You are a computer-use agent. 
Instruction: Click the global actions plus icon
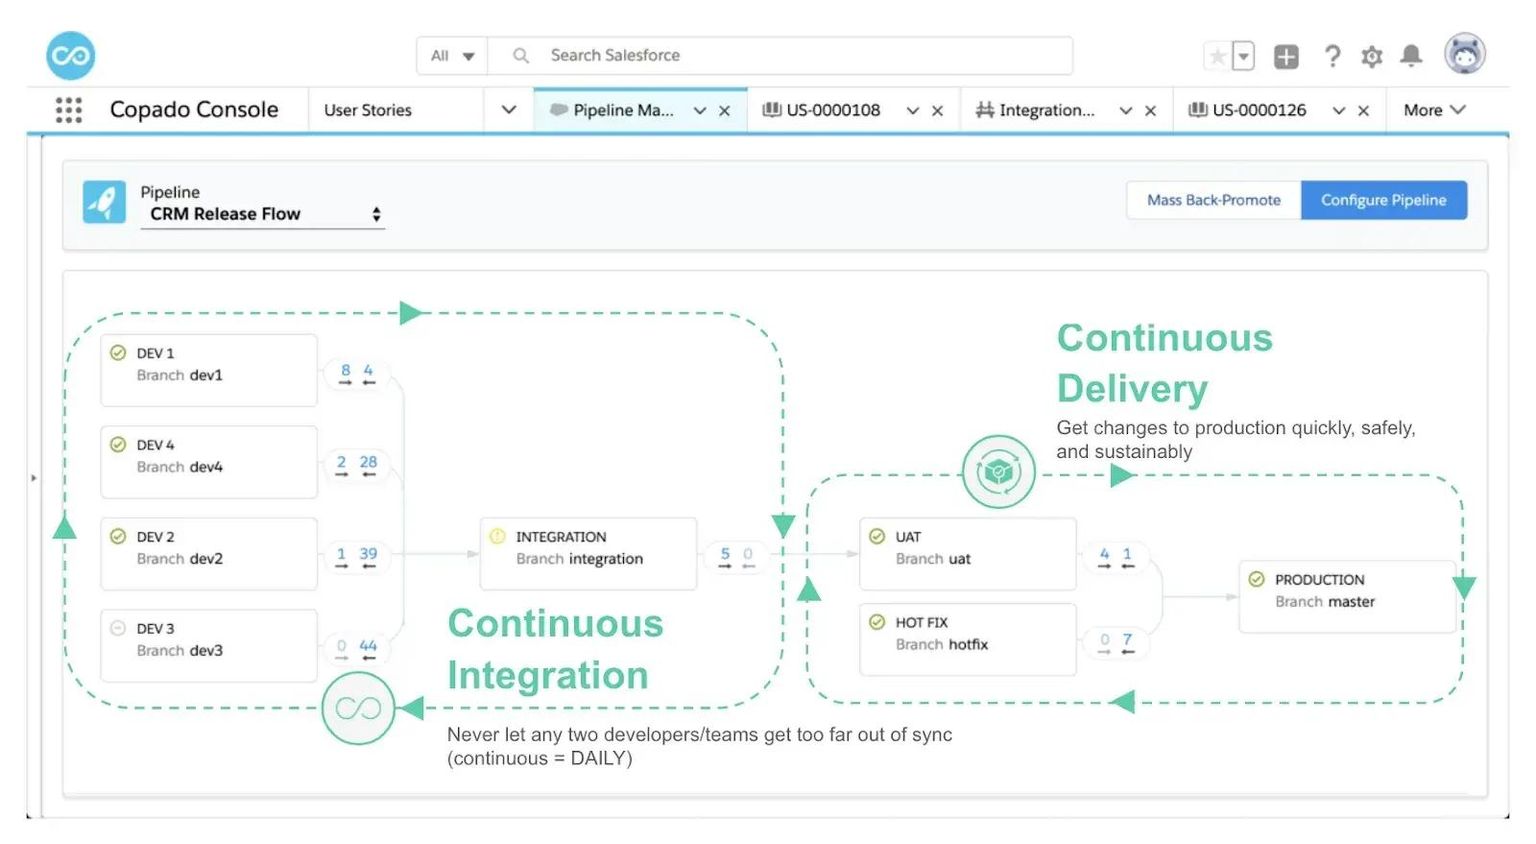[x=1286, y=56]
